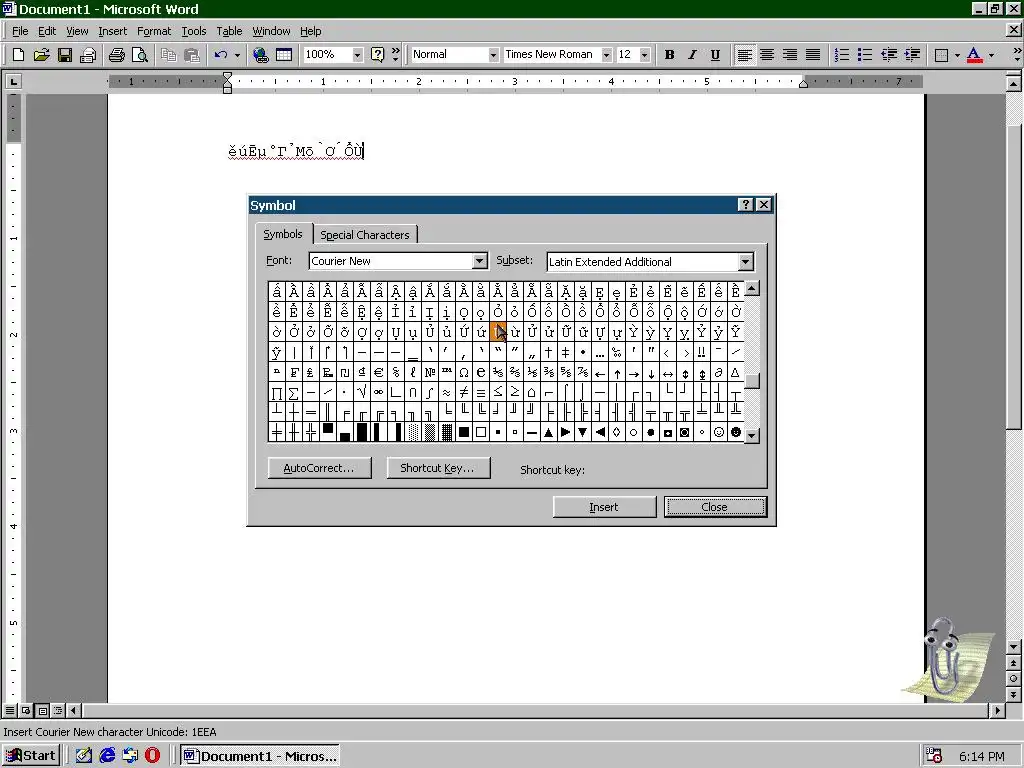Click the Outside Border toolbar icon

point(941,55)
